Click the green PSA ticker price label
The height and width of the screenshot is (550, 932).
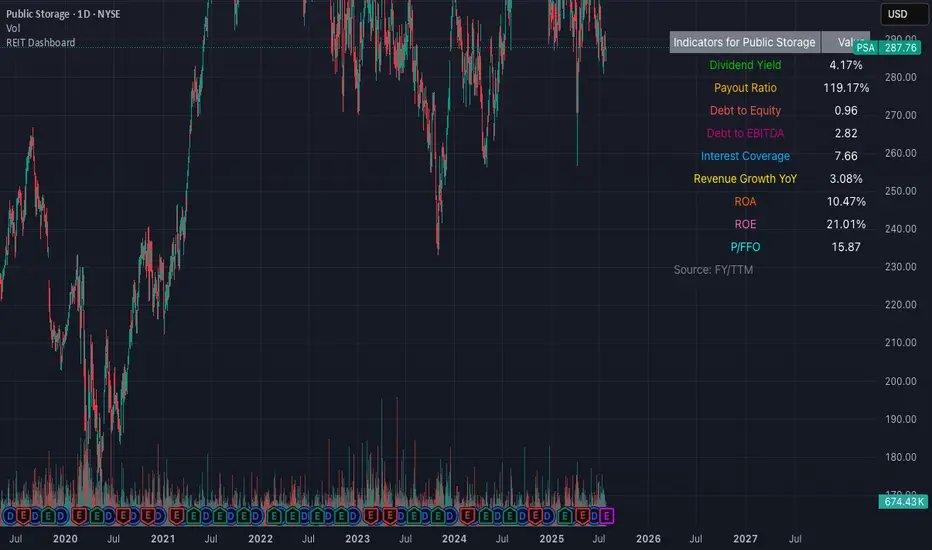pyautogui.click(x=865, y=48)
